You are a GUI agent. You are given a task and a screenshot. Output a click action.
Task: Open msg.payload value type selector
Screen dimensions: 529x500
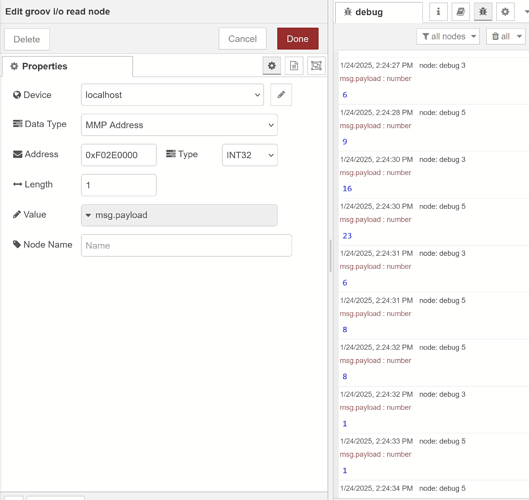[88, 215]
